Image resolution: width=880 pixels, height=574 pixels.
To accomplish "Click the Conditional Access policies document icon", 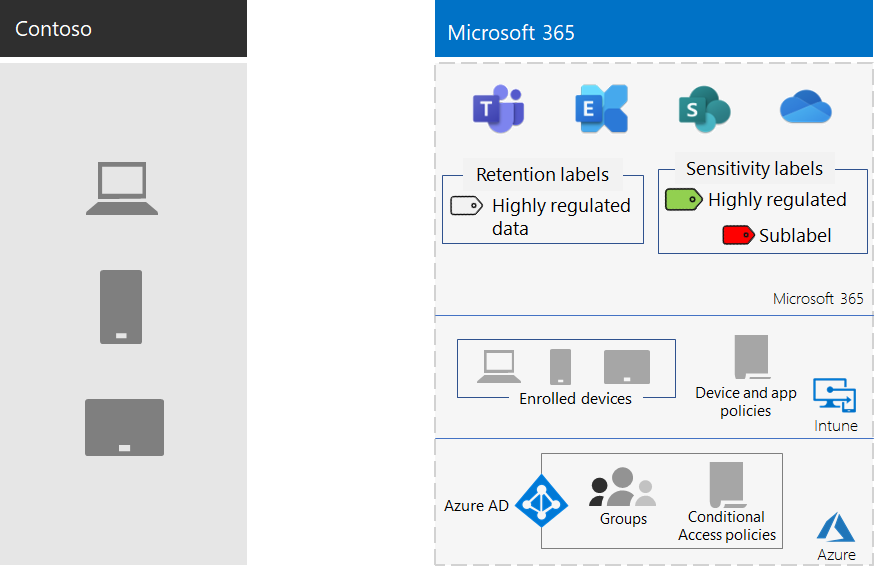I will pos(727,484).
